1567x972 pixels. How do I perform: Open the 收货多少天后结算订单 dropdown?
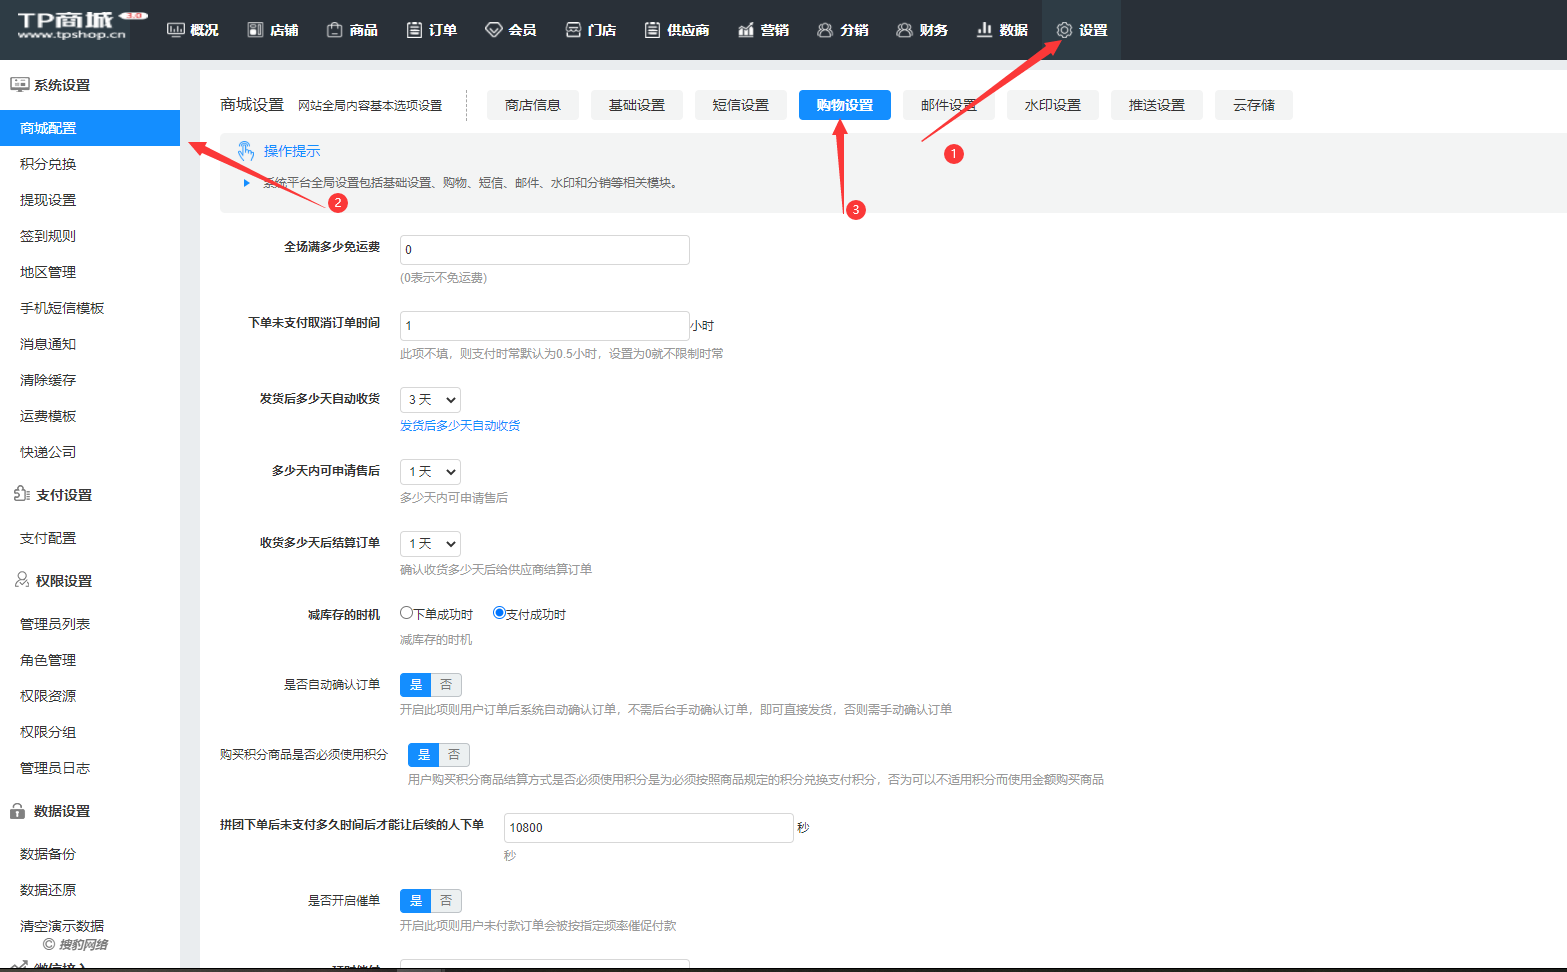click(430, 544)
